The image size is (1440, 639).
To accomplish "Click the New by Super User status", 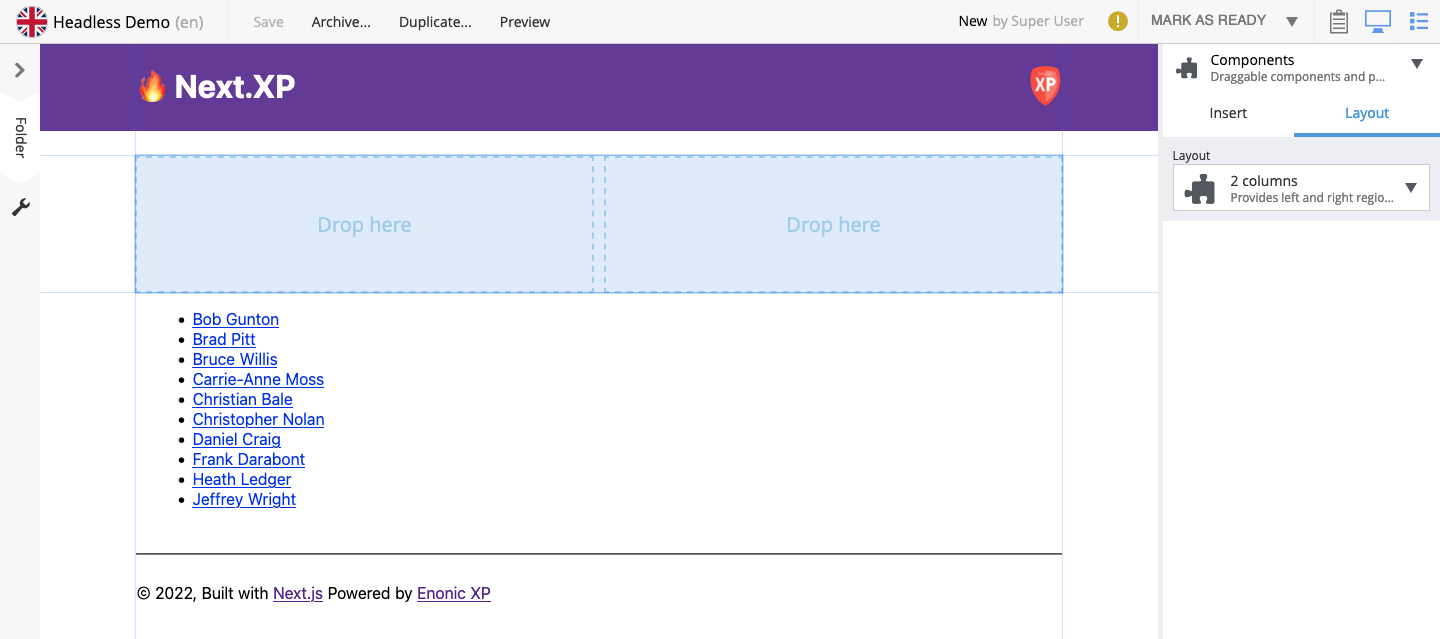I will [x=1021, y=21].
